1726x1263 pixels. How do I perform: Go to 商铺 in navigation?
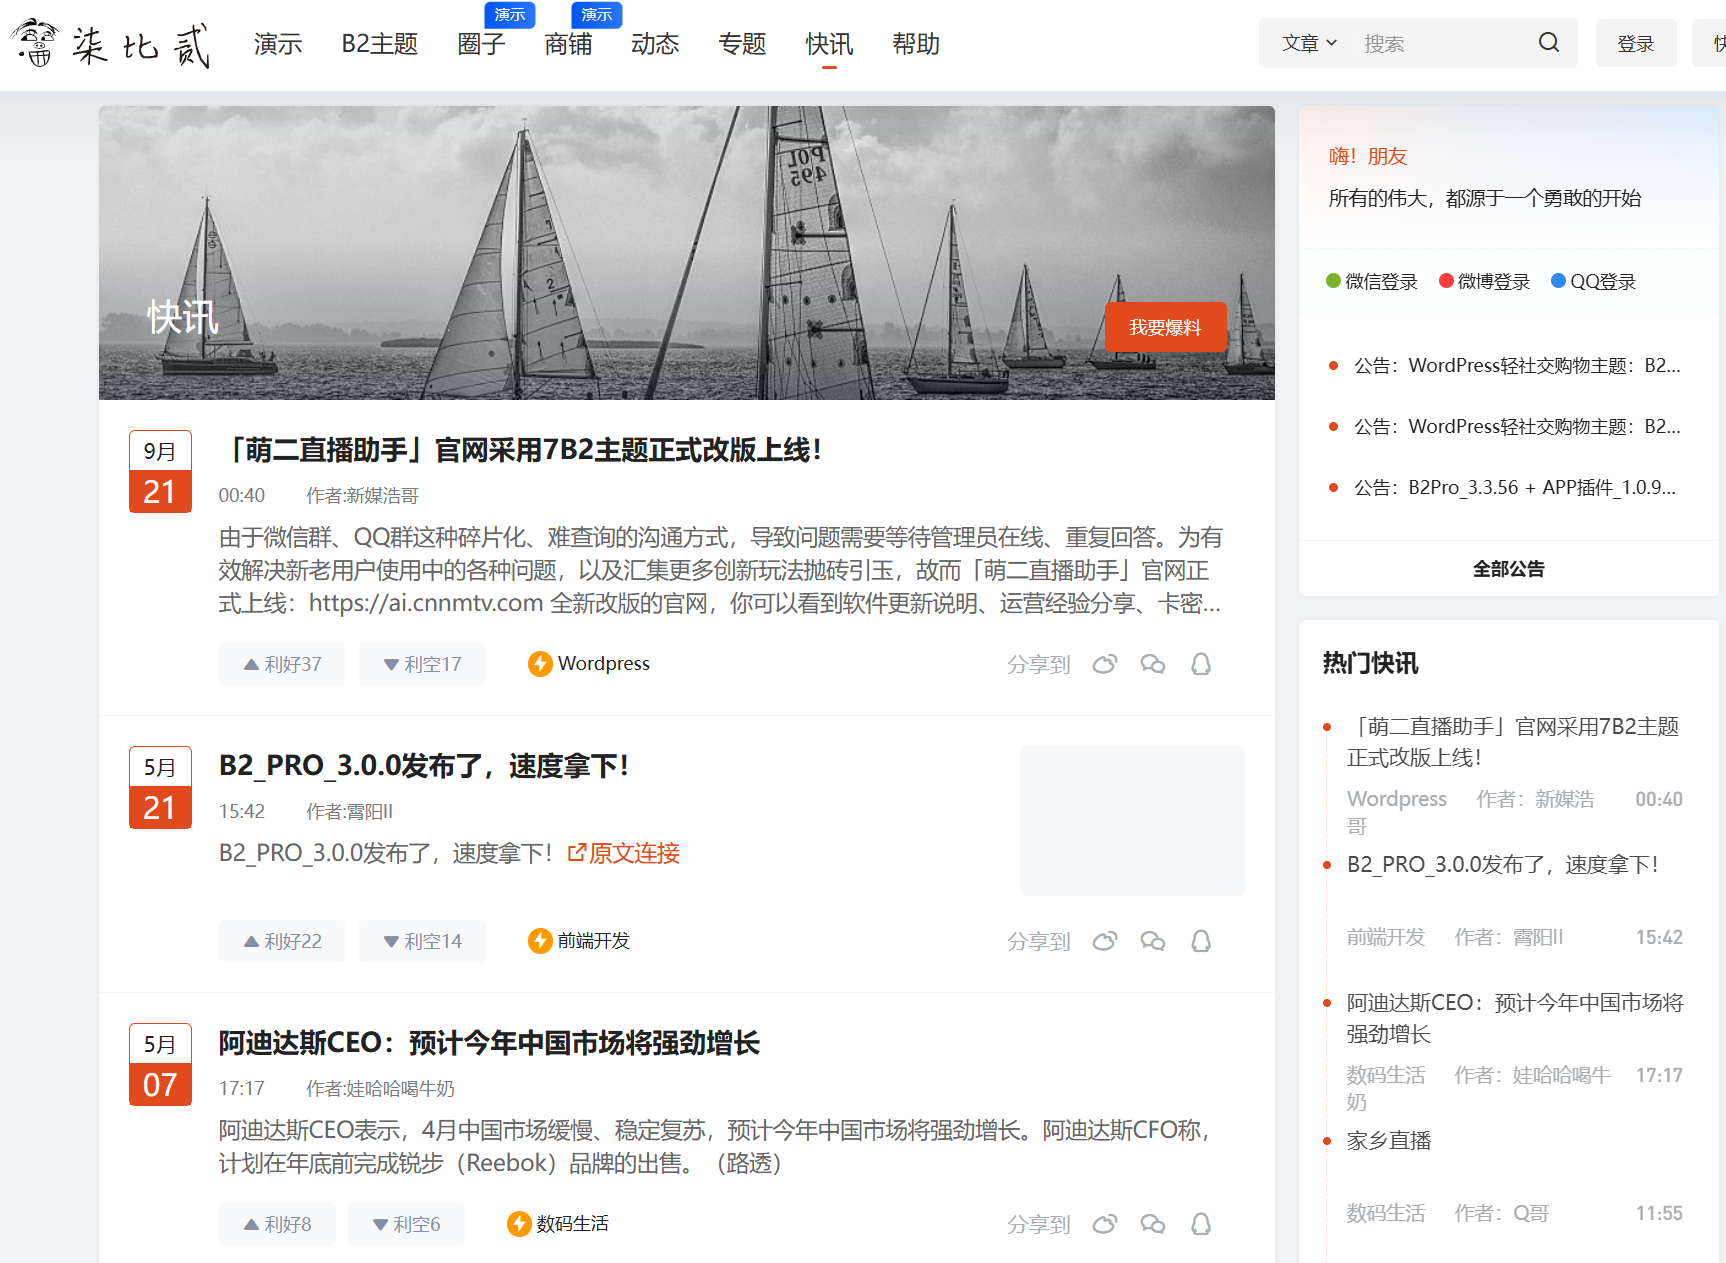[568, 44]
